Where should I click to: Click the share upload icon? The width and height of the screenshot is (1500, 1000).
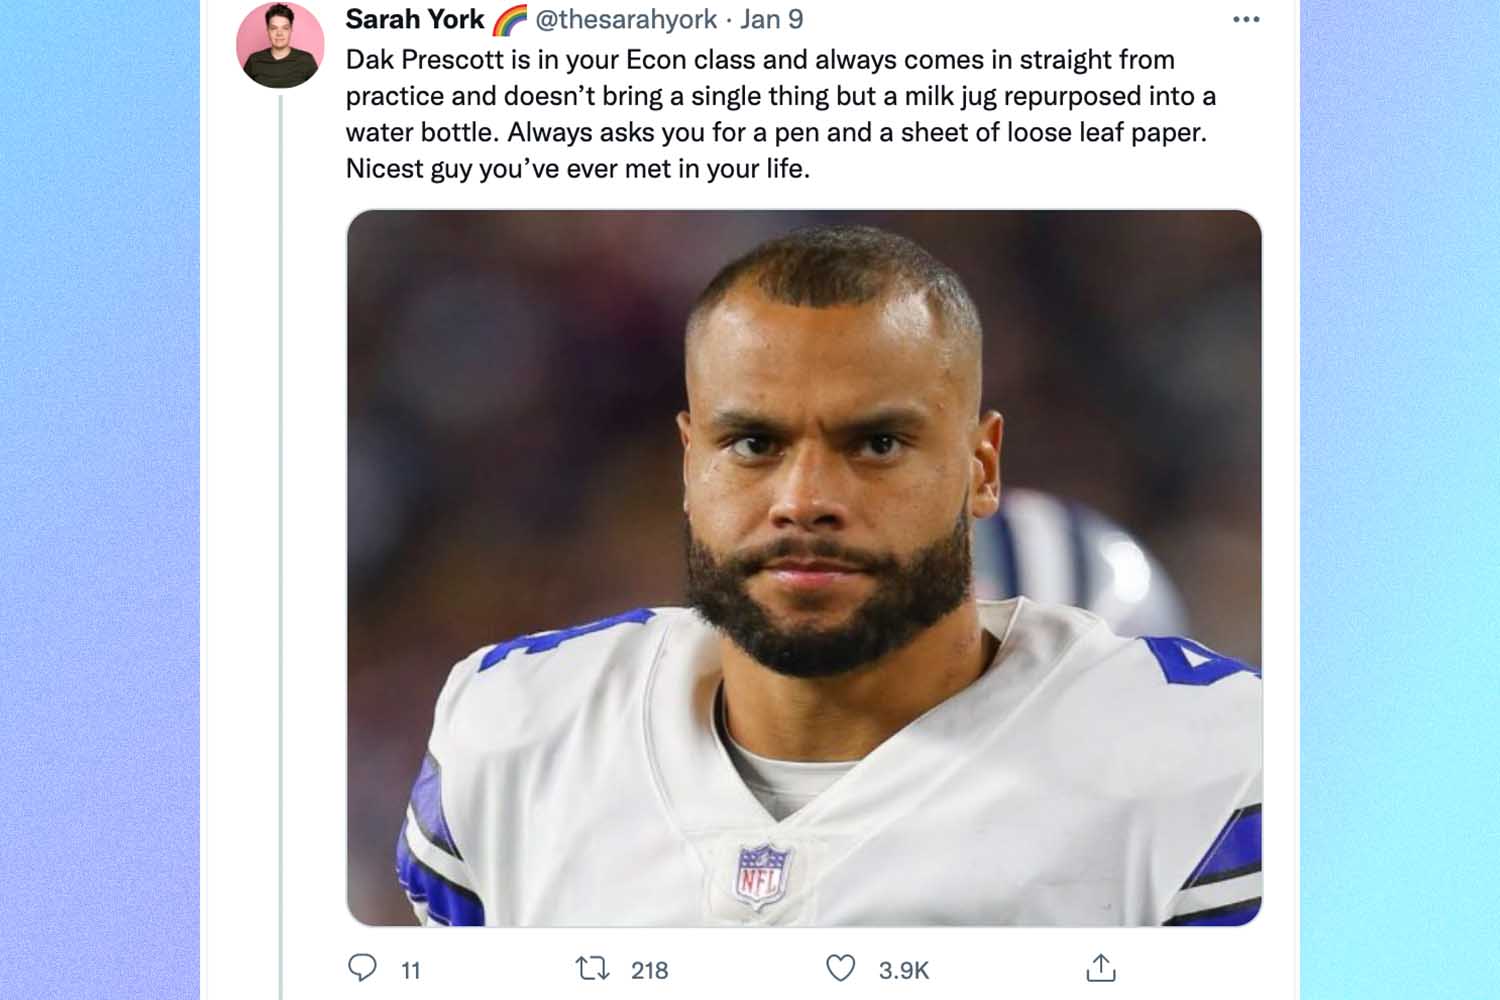pos(1100,968)
